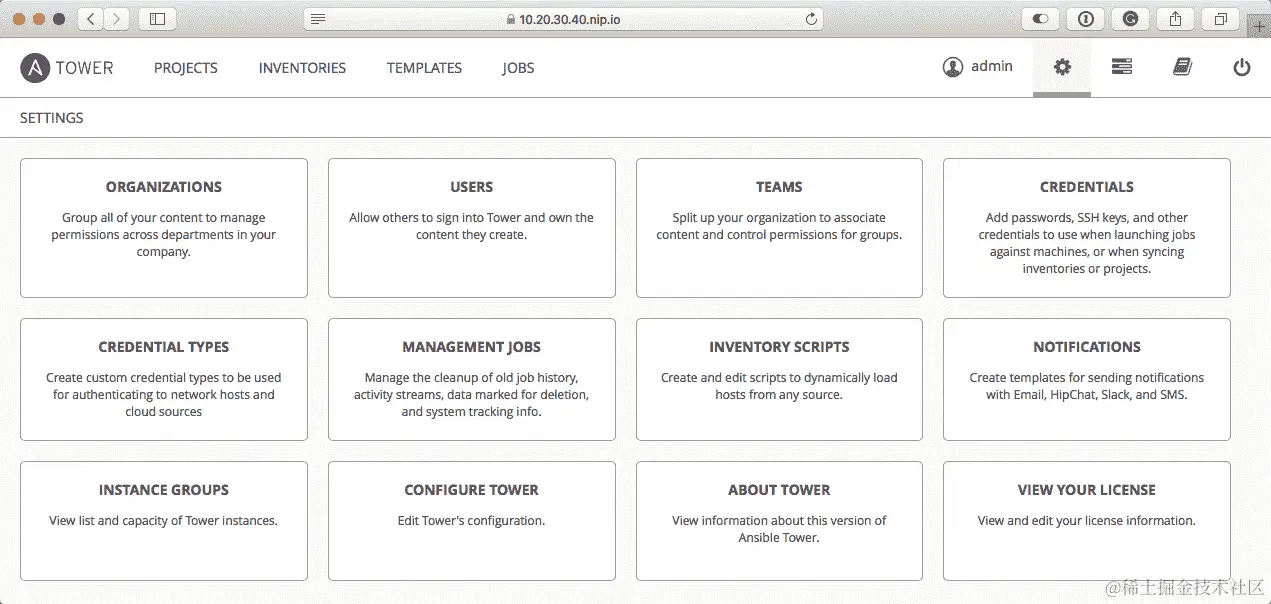Open the documentation book icon
The width and height of the screenshot is (1271, 604).
point(1182,67)
